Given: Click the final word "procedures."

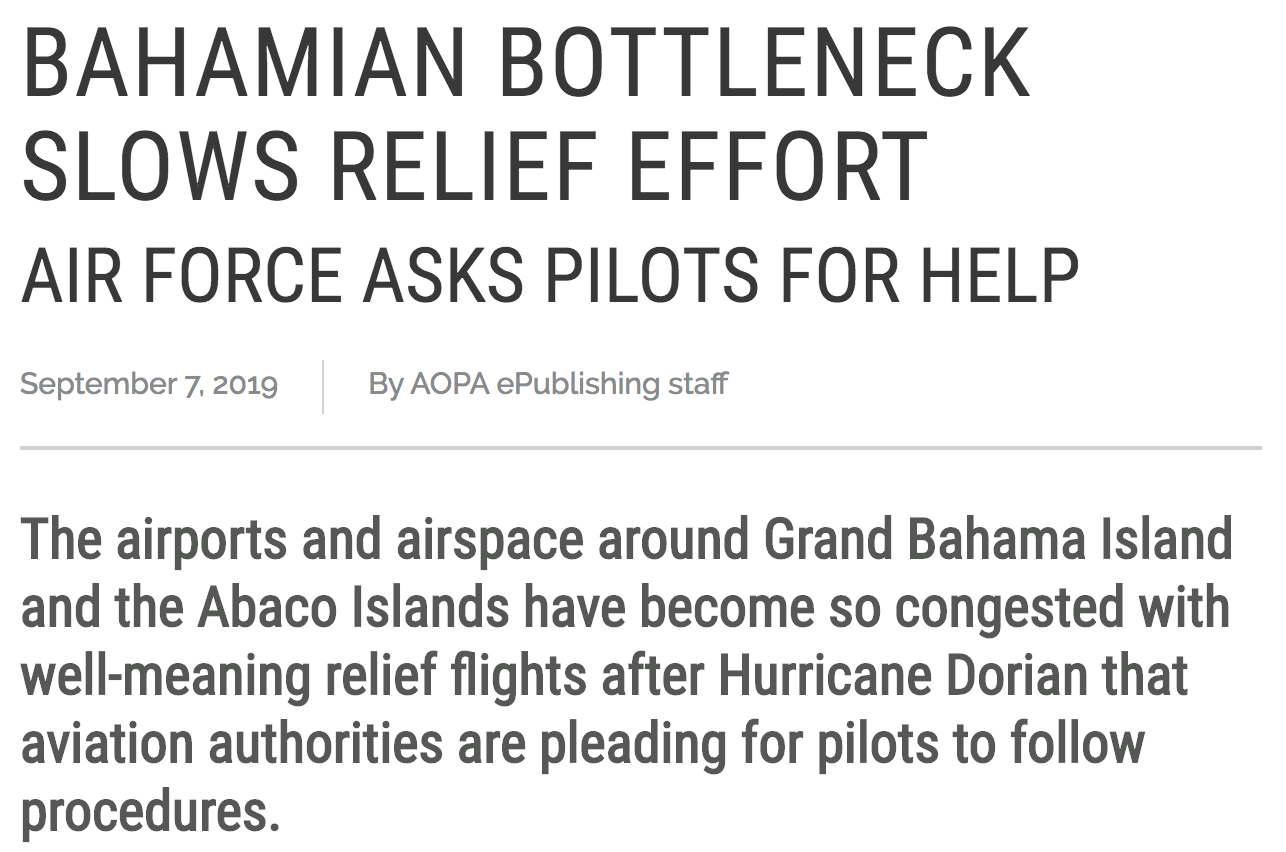Looking at the screenshot, I should click(151, 814).
